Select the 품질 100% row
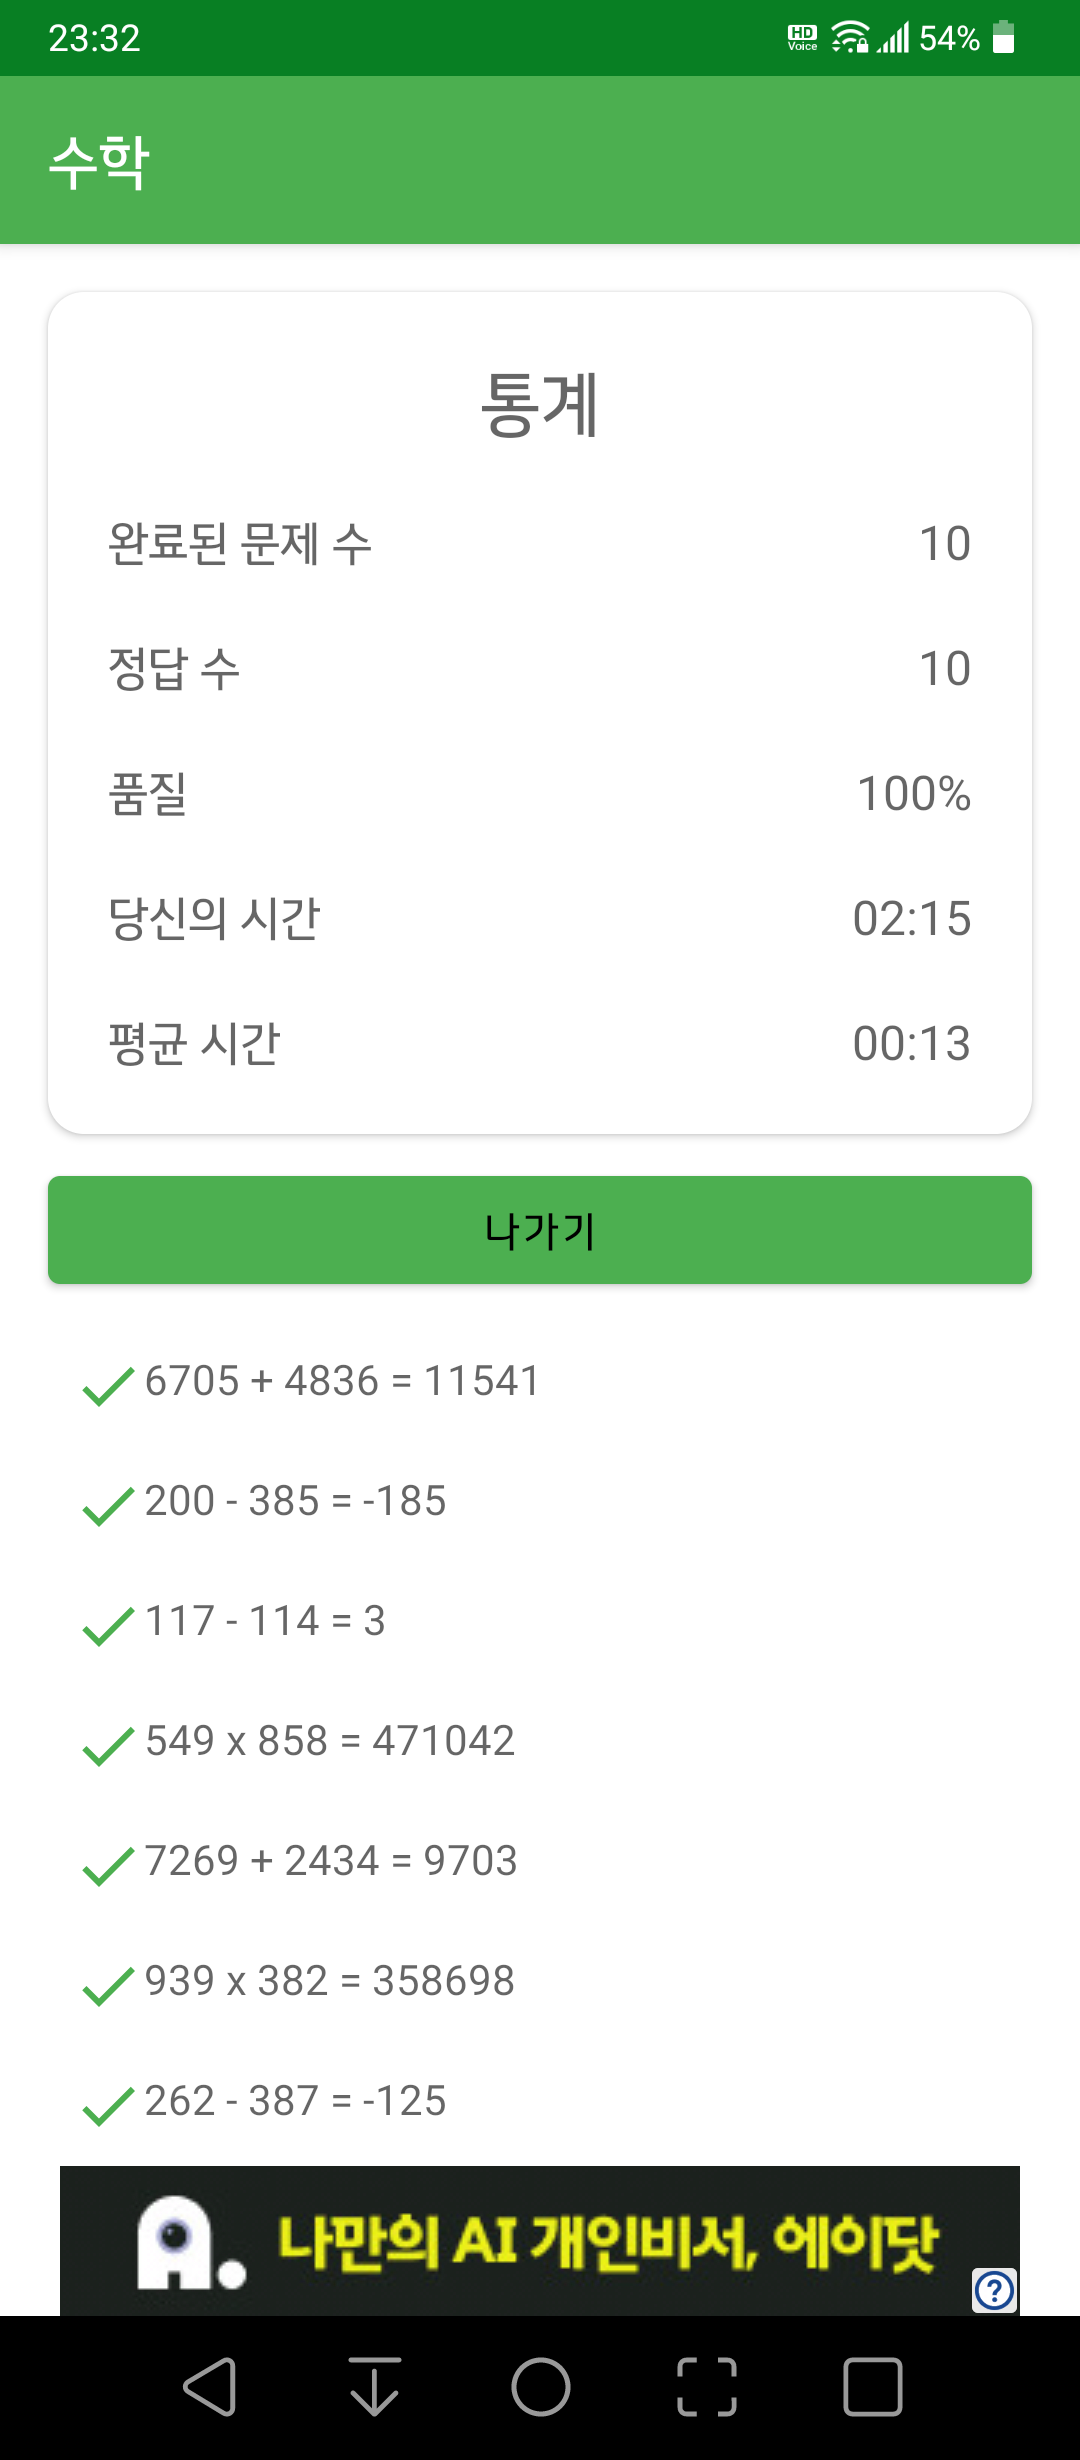Image resolution: width=1080 pixels, height=2460 pixels. pos(540,793)
